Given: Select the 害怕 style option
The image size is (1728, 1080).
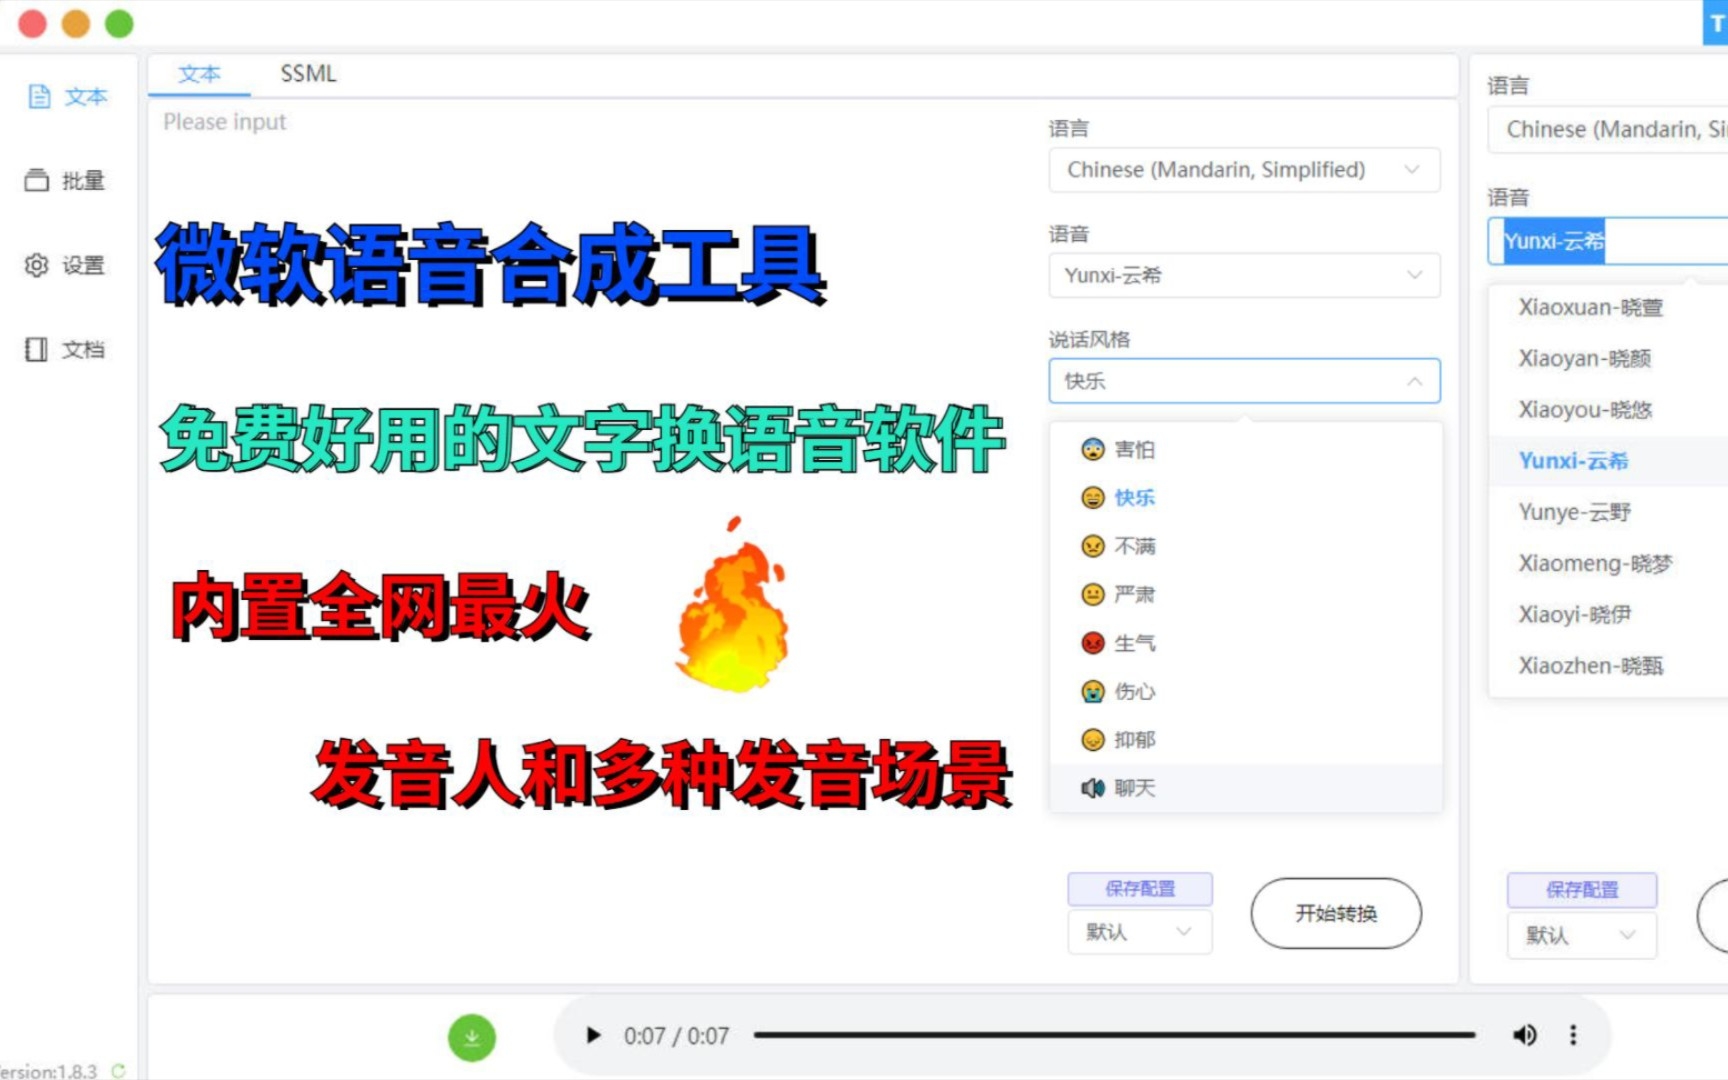Looking at the screenshot, I should 1245,450.
